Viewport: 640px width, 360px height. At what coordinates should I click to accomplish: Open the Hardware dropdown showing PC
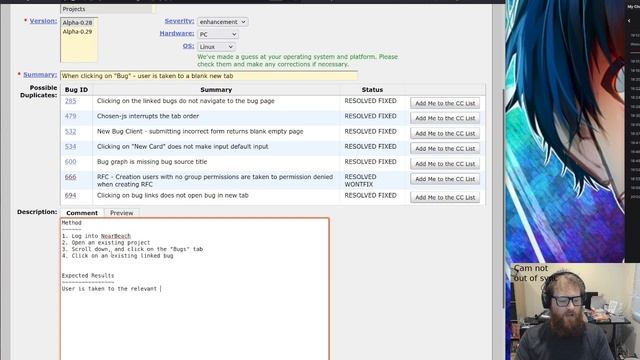pos(218,34)
